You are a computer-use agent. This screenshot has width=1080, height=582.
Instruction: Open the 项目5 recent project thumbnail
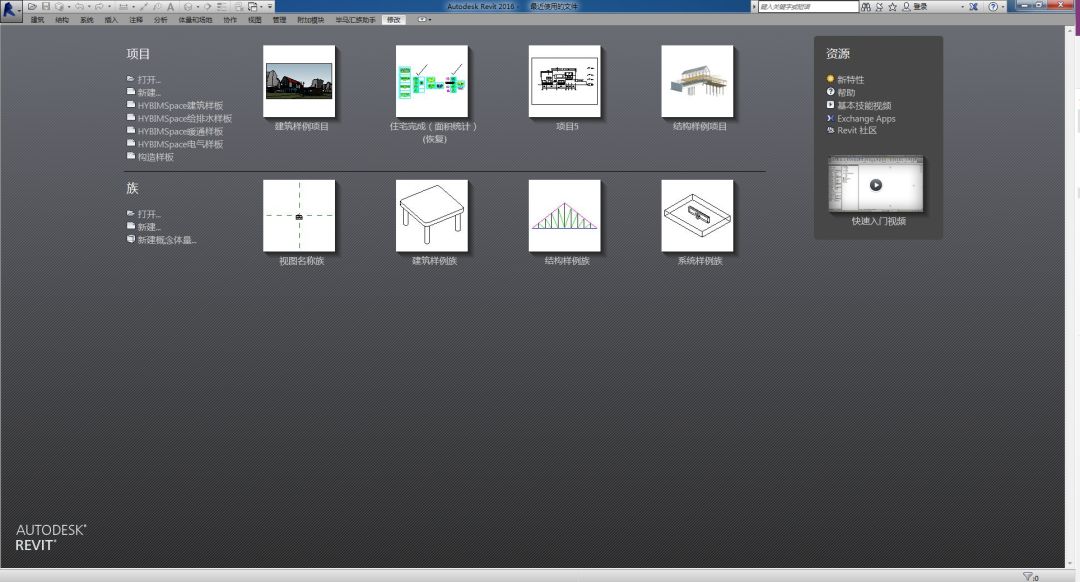[x=565, y=81]
